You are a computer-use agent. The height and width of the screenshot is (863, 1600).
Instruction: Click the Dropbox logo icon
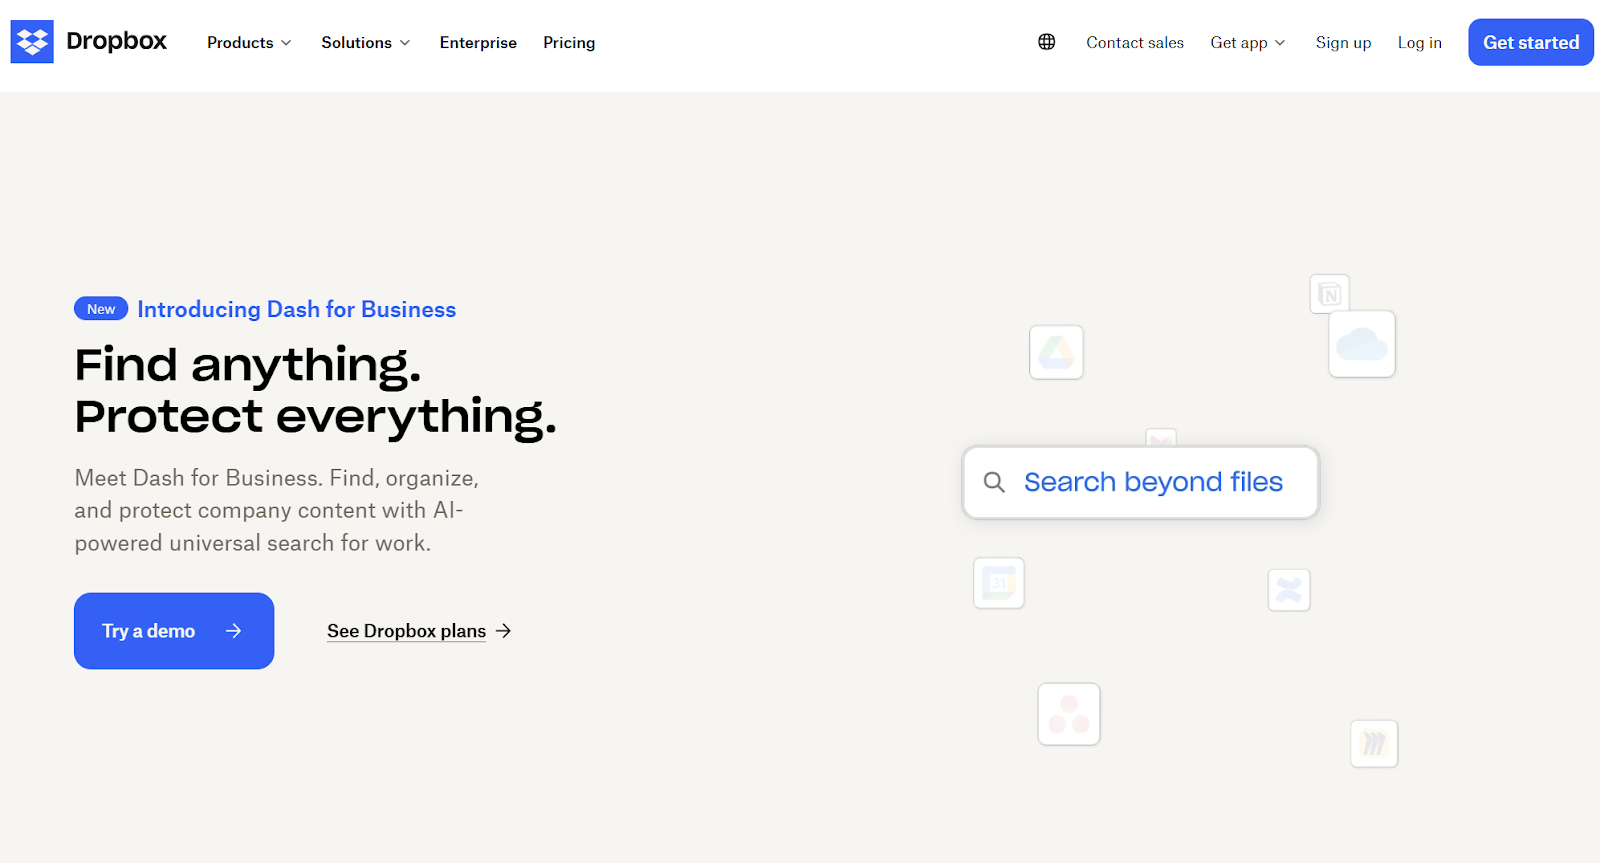32,42
